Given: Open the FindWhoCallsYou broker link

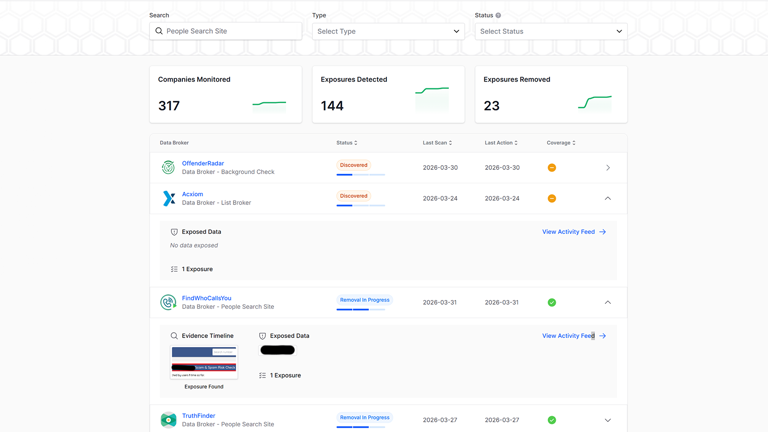Looking at the screenshot, I should [206, 298].
